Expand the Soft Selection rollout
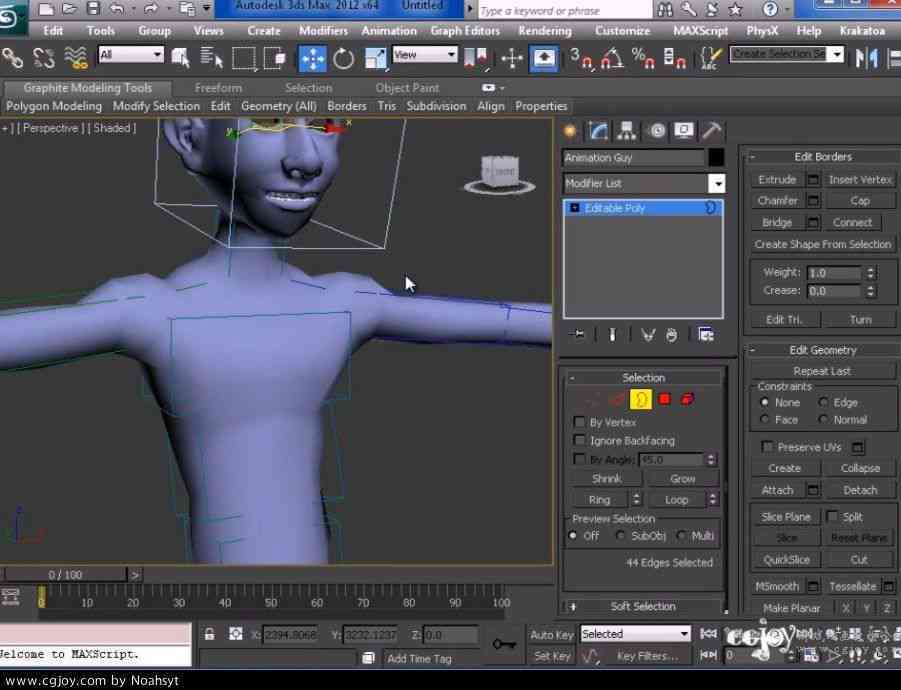The height and width of the screenshot is (690, 901). point(642,606)
